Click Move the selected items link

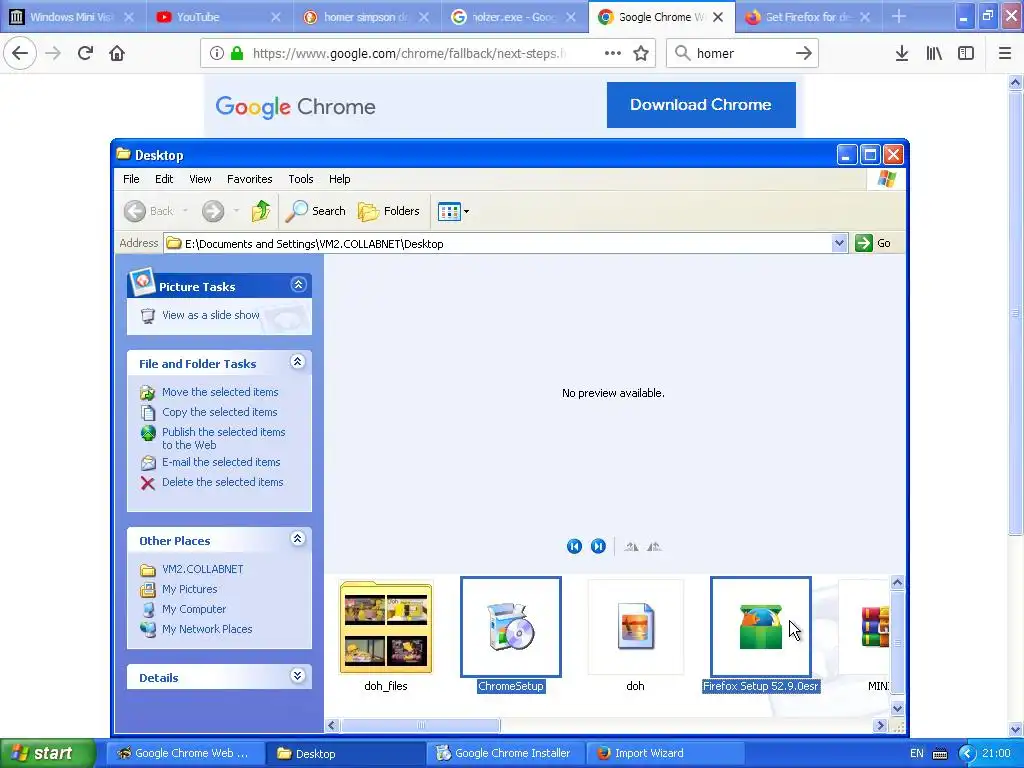[x=220, y=392]
